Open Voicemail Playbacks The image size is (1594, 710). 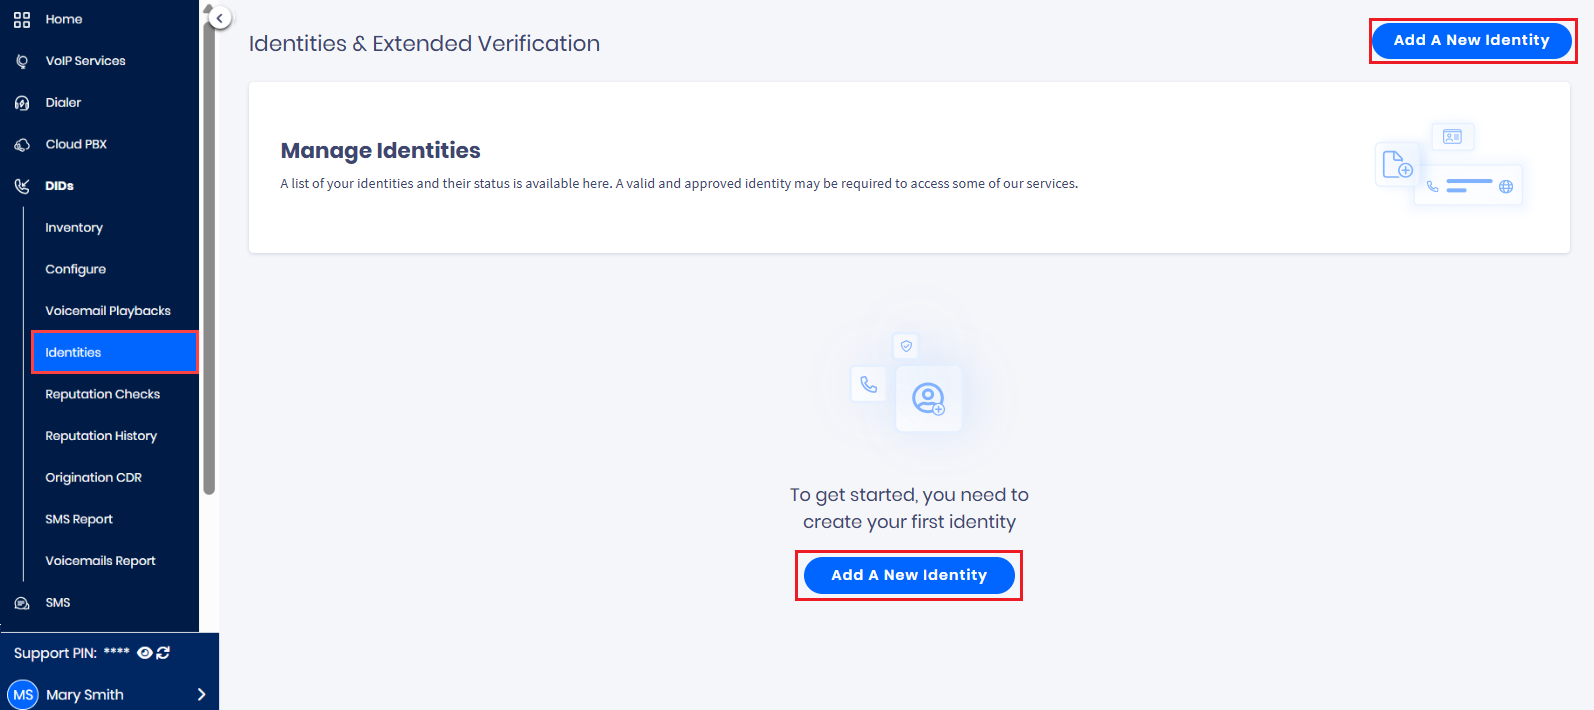pyautogui.click(x=107, y=310)
